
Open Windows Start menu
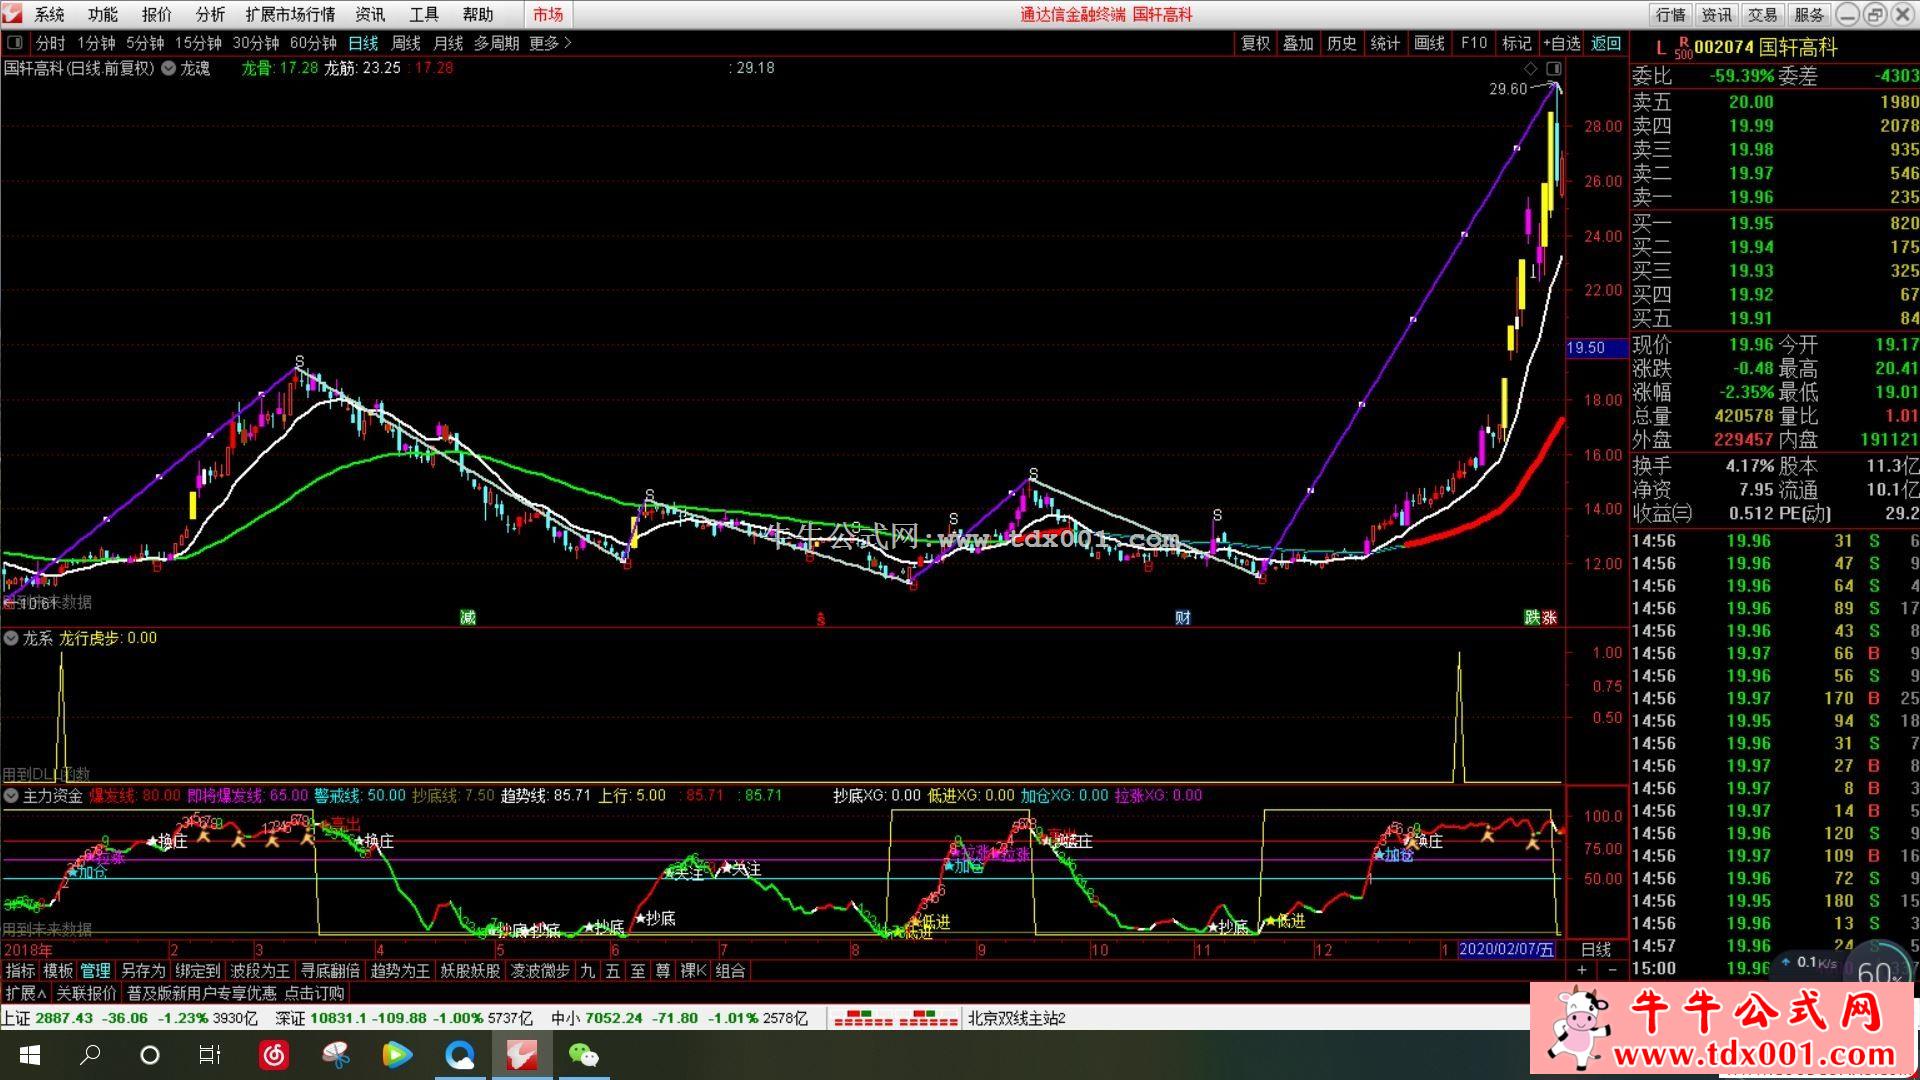(29, 1055)
